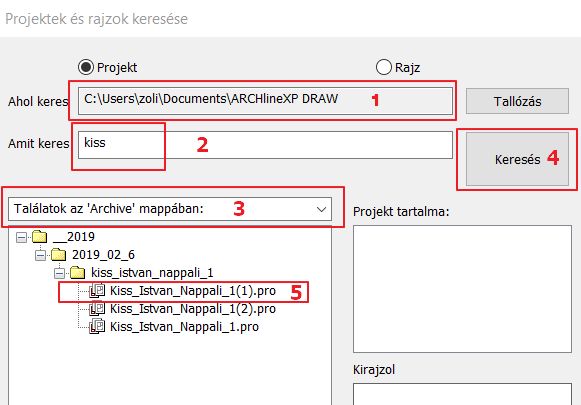581x405 pixels.
Task: Click the Kiss_Istvan_Nappali_1(1).pro project icon
Action: click(x=97, y=291)
